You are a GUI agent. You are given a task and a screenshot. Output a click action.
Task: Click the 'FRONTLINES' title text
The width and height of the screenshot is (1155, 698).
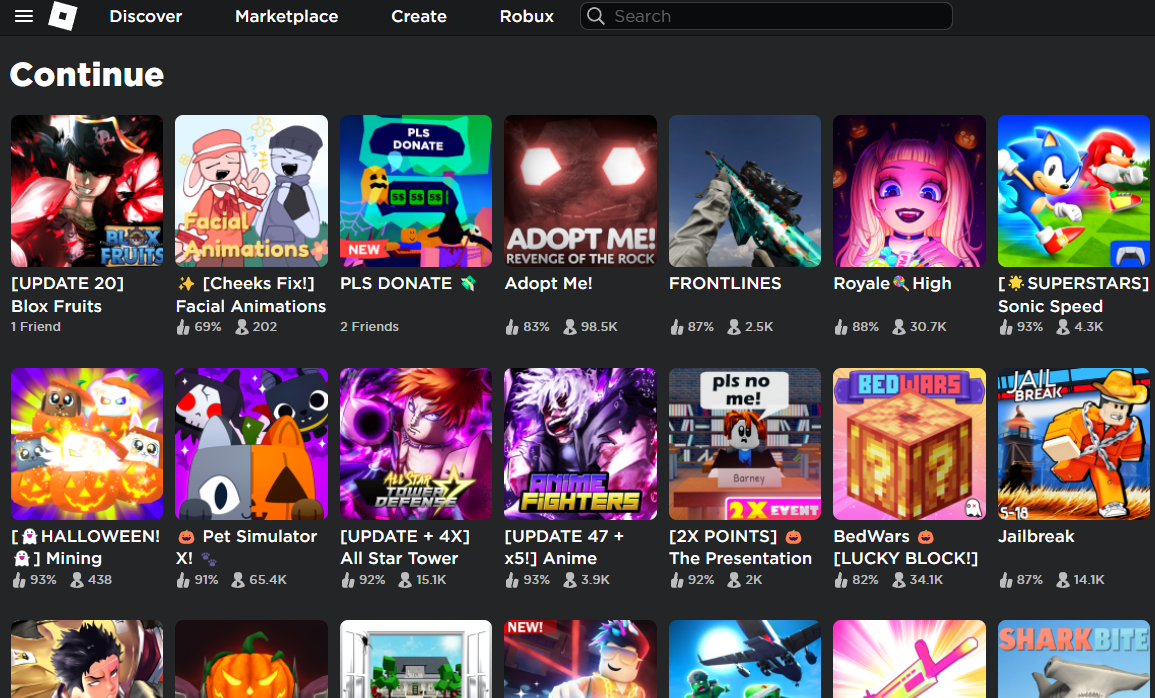[726, 283]
